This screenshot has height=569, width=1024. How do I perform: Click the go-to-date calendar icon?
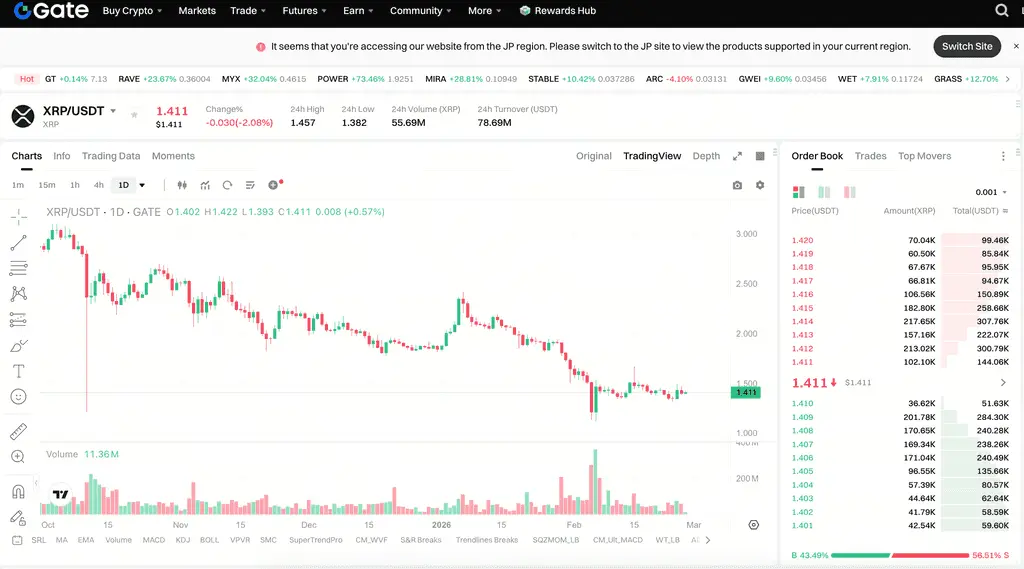pyautogui.click(x=17, y=540)
